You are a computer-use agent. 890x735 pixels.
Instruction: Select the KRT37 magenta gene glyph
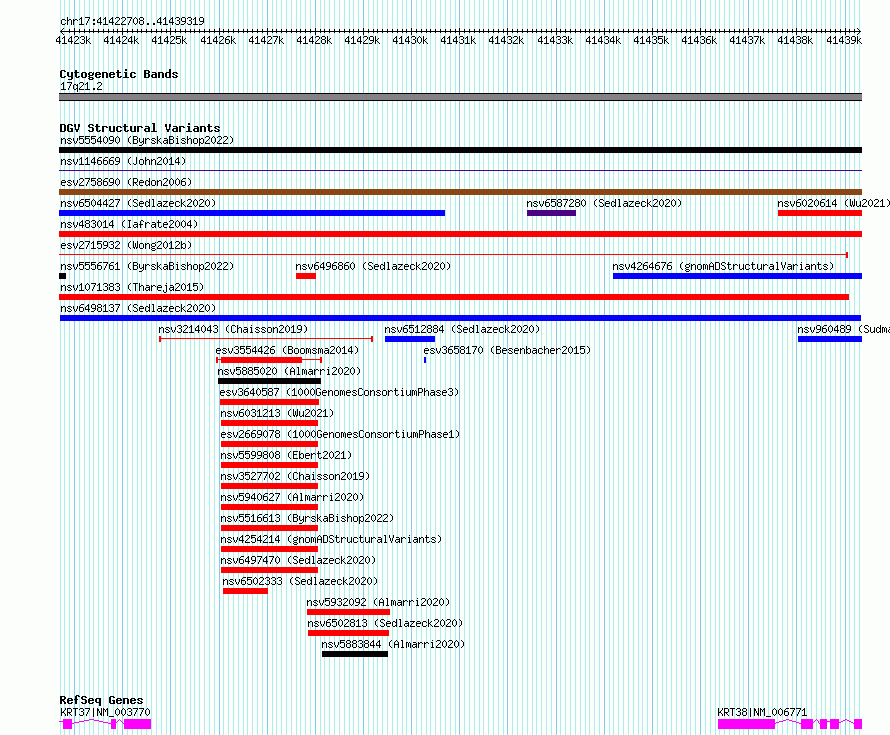point(105,724)
